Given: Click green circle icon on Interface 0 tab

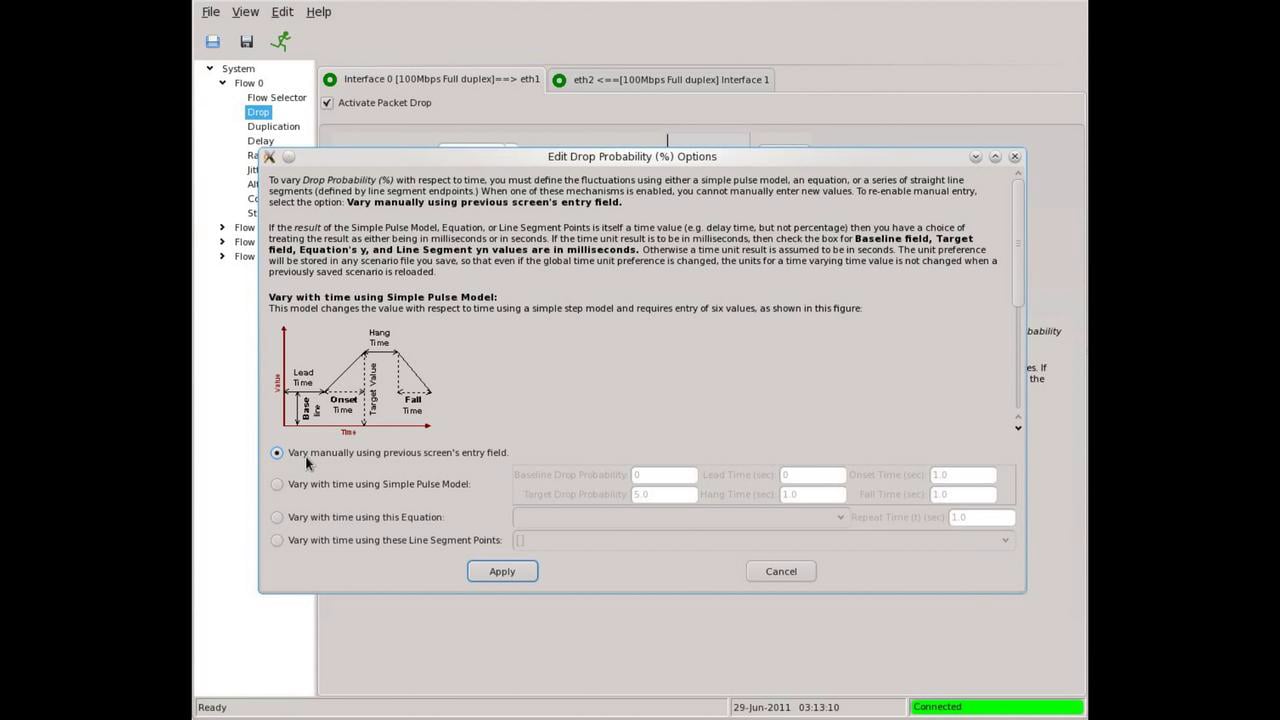Looking at the screenshot, I should [x=330, y=80].
